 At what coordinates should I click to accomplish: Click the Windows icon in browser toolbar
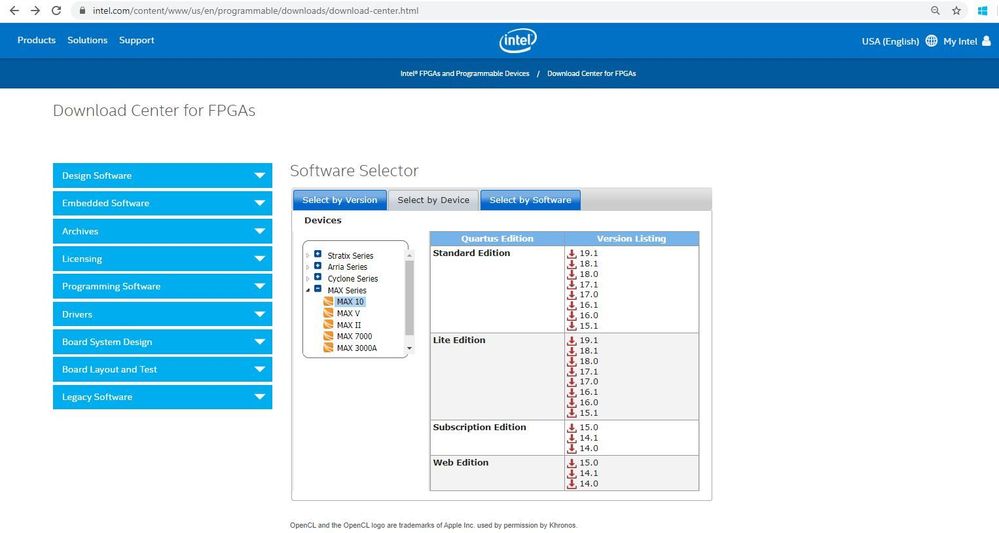click(x=982, y=11)
